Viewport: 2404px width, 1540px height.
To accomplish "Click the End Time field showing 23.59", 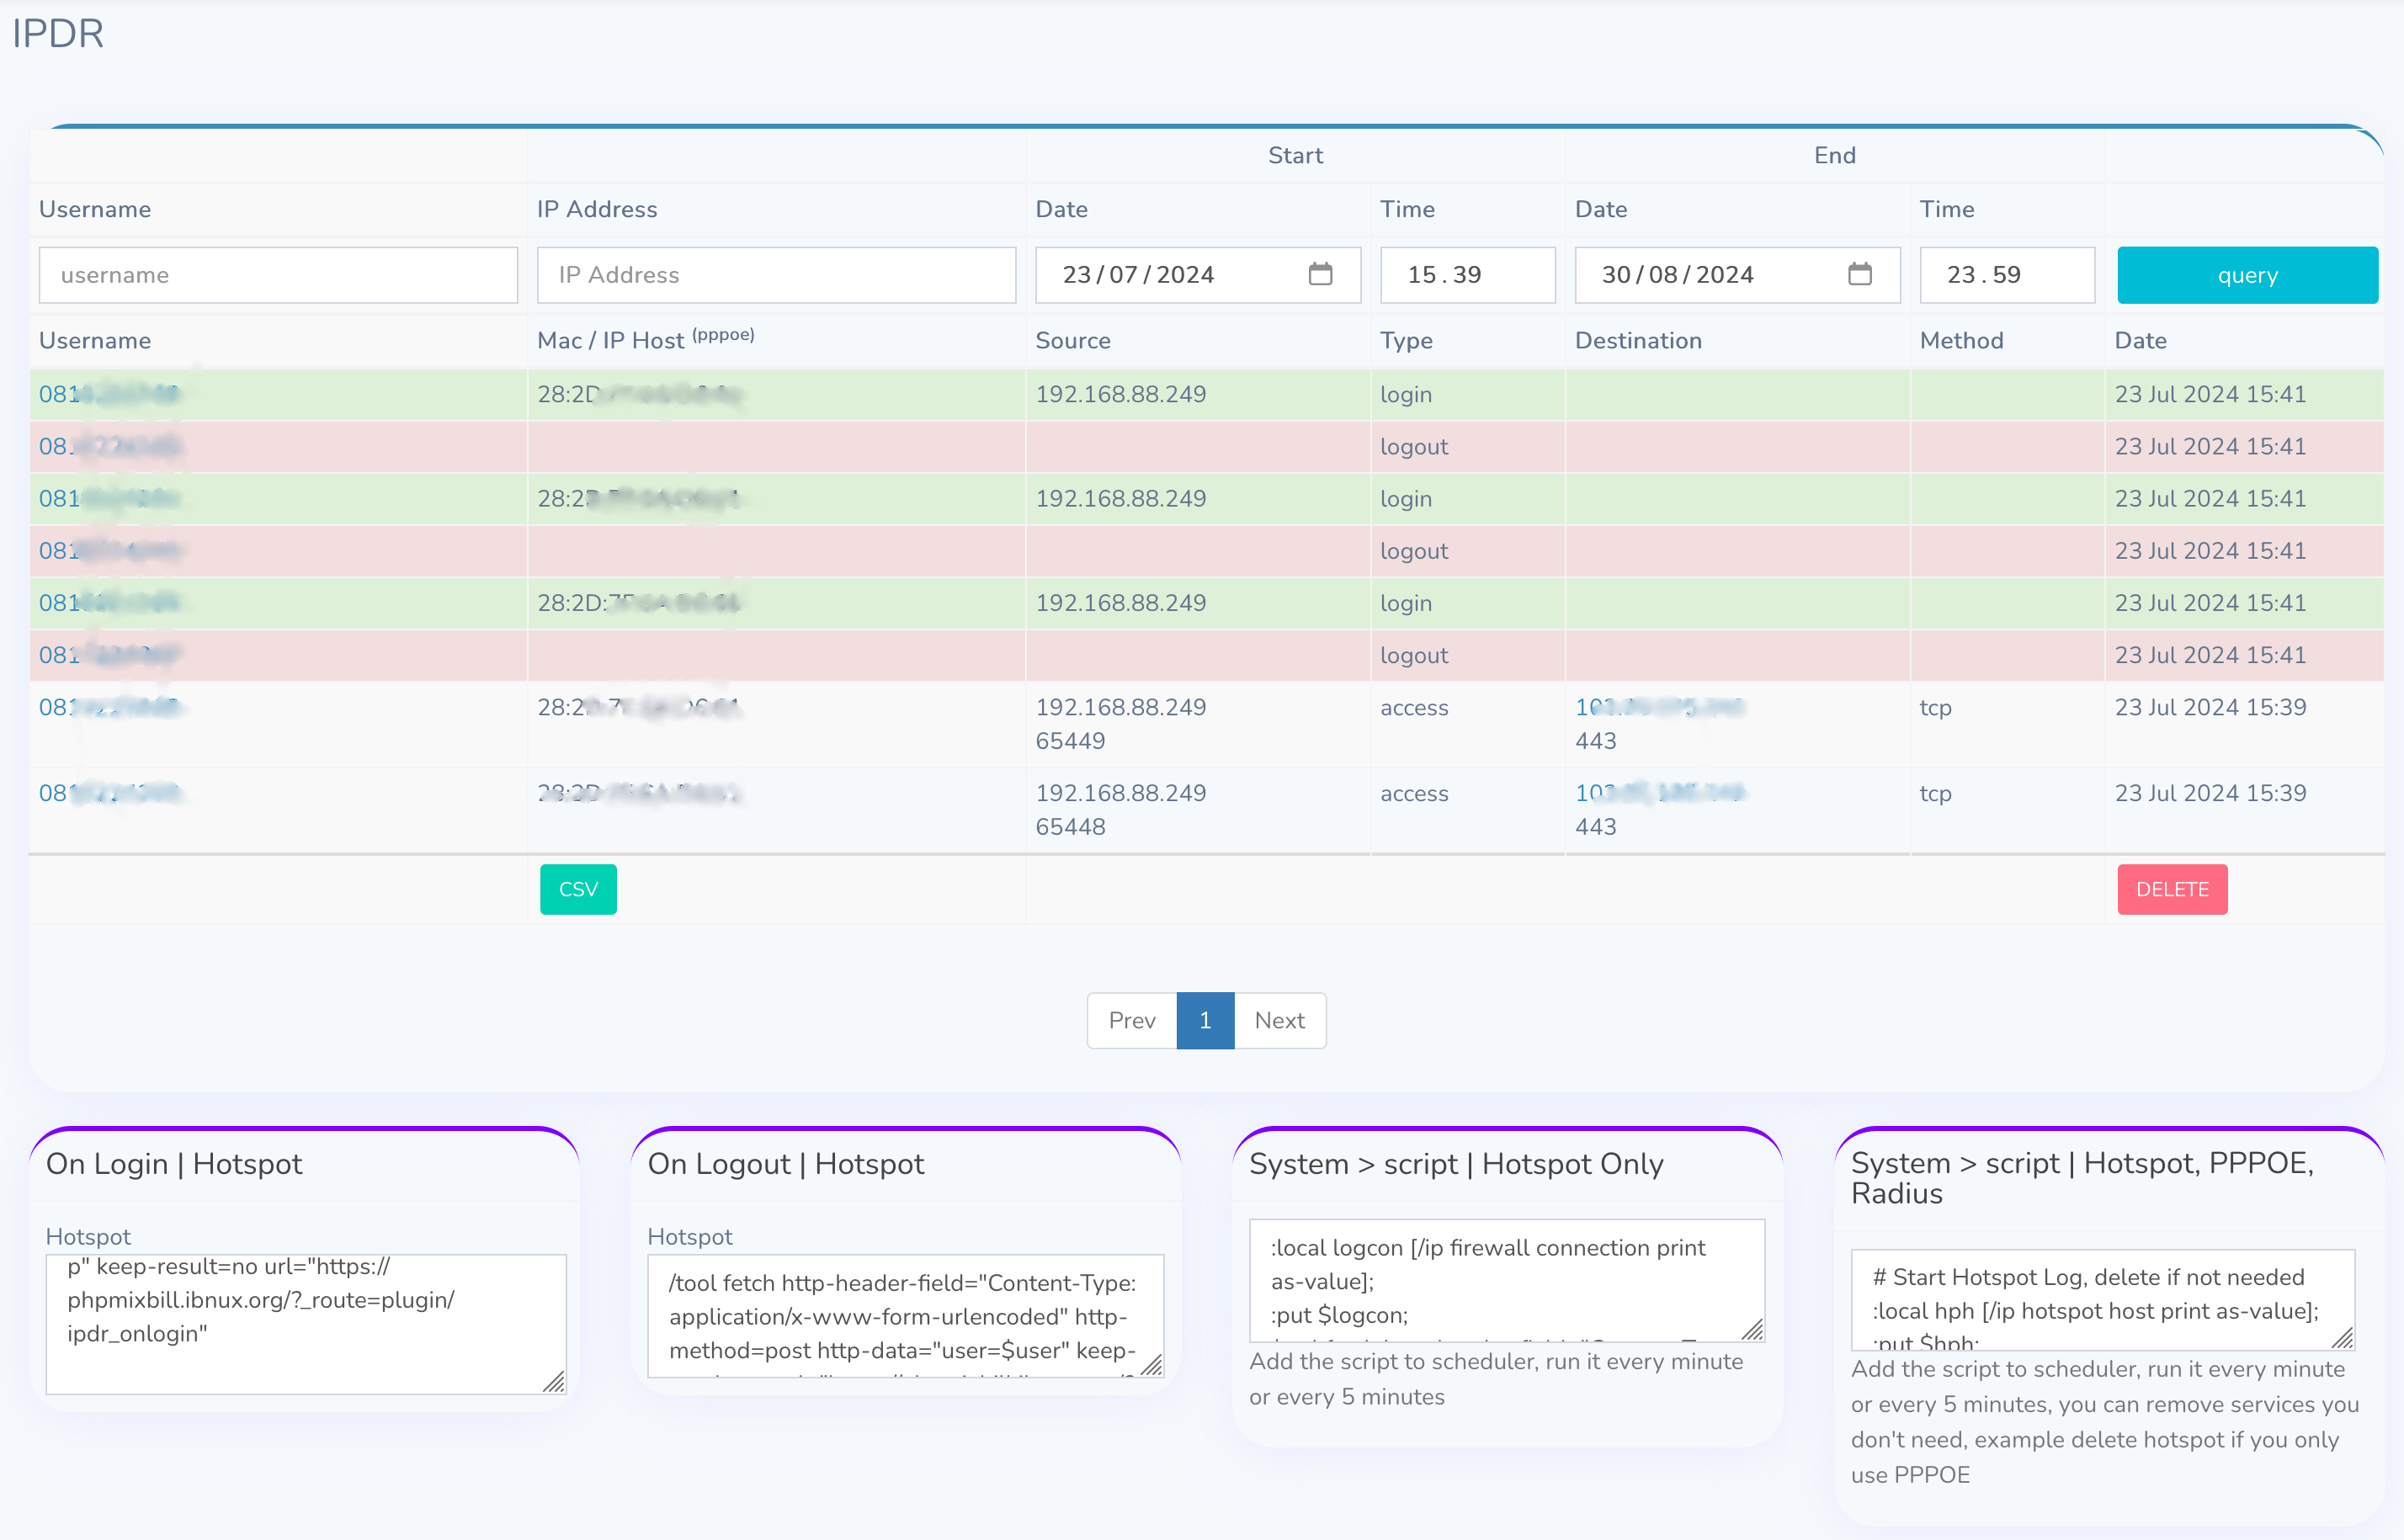I will [x=2005, y=275].
